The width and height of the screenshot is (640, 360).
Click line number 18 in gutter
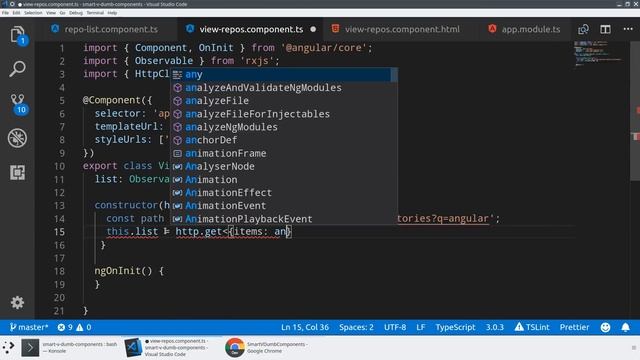[59, 271]
